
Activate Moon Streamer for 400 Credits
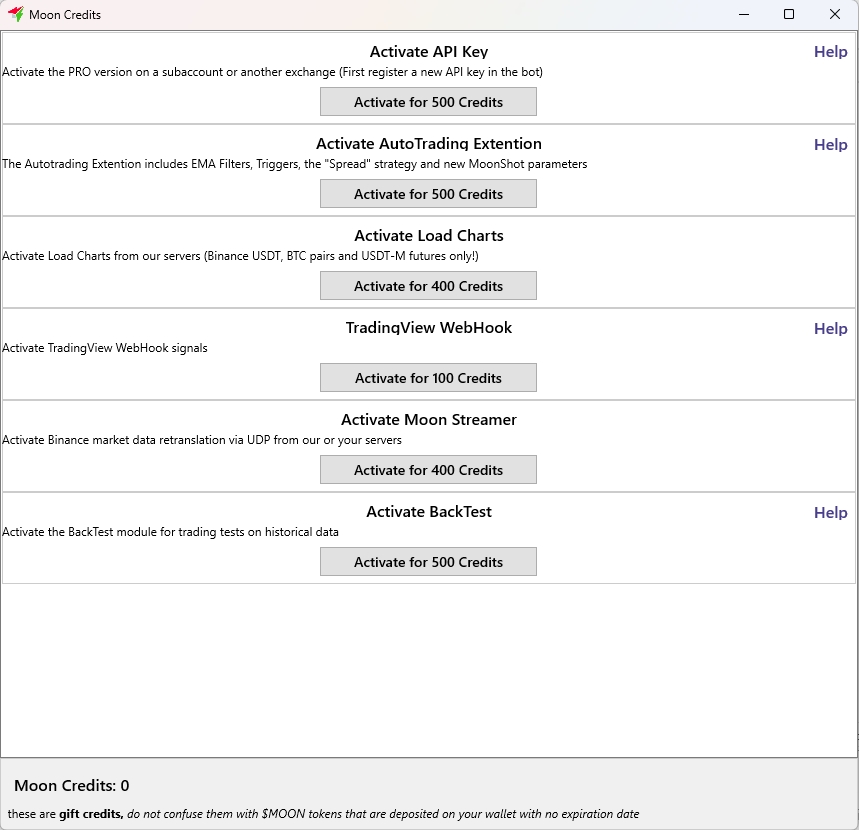click(428, 470)
